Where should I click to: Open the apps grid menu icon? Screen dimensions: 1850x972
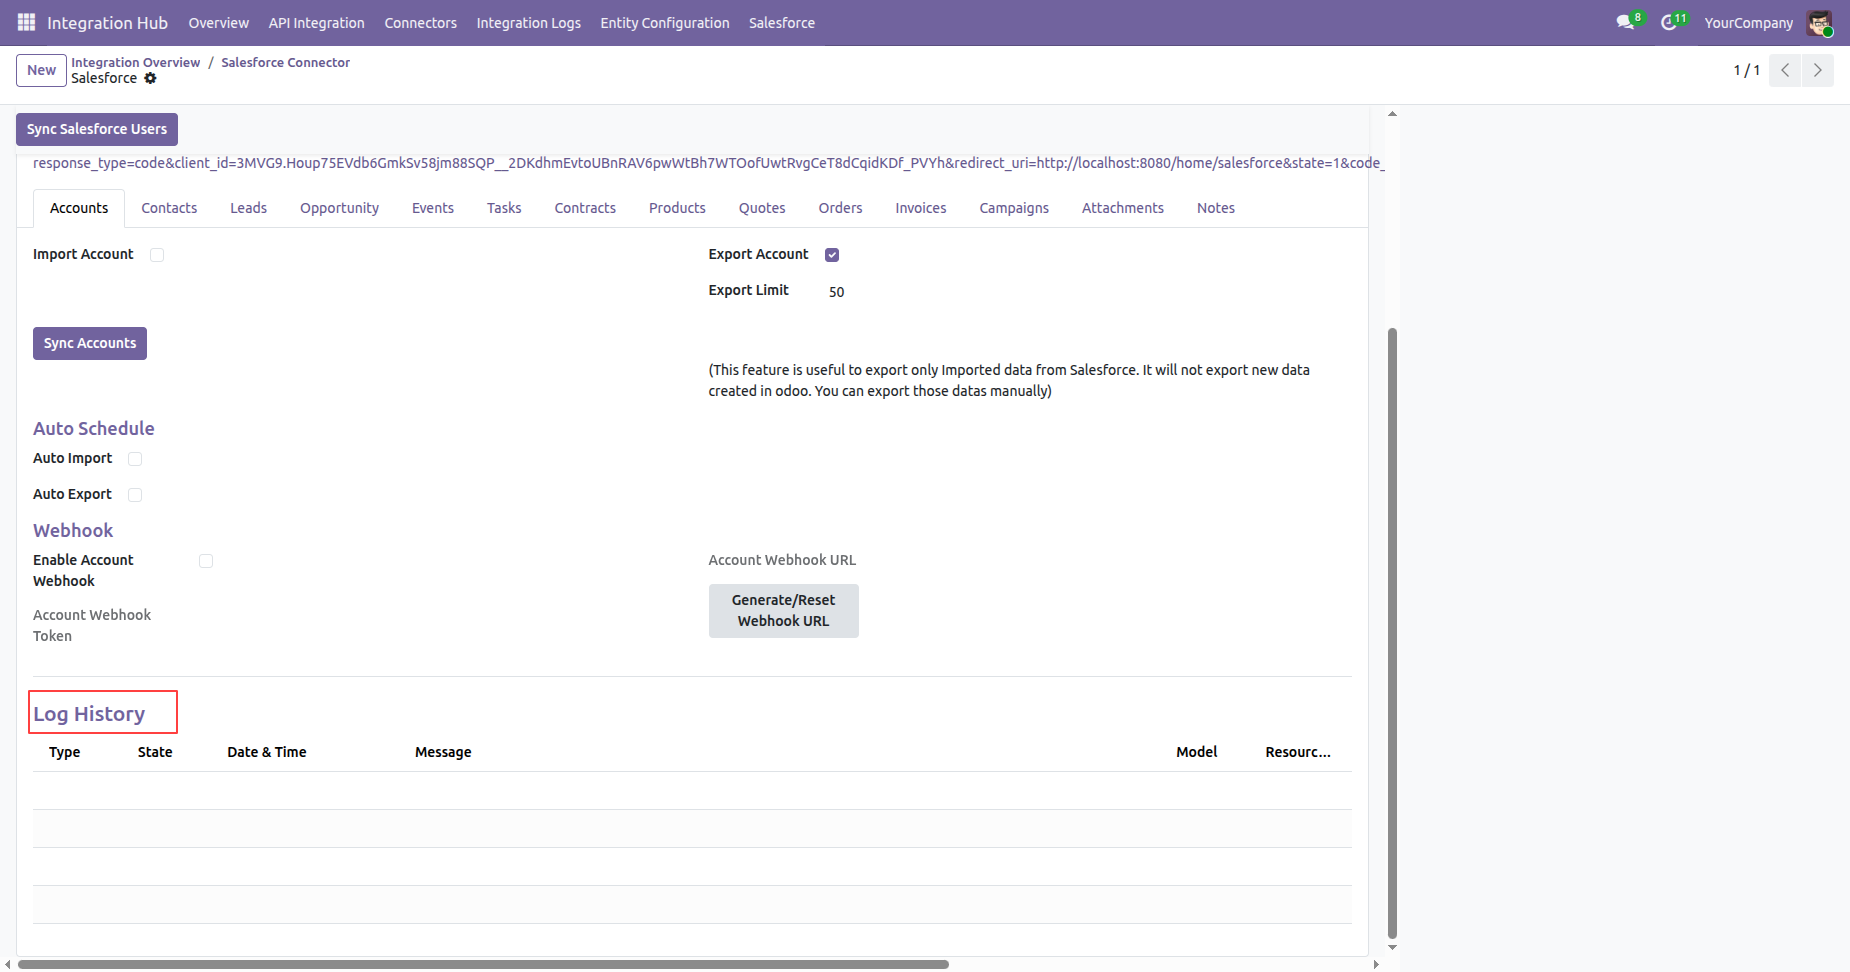tap(27, 22)
